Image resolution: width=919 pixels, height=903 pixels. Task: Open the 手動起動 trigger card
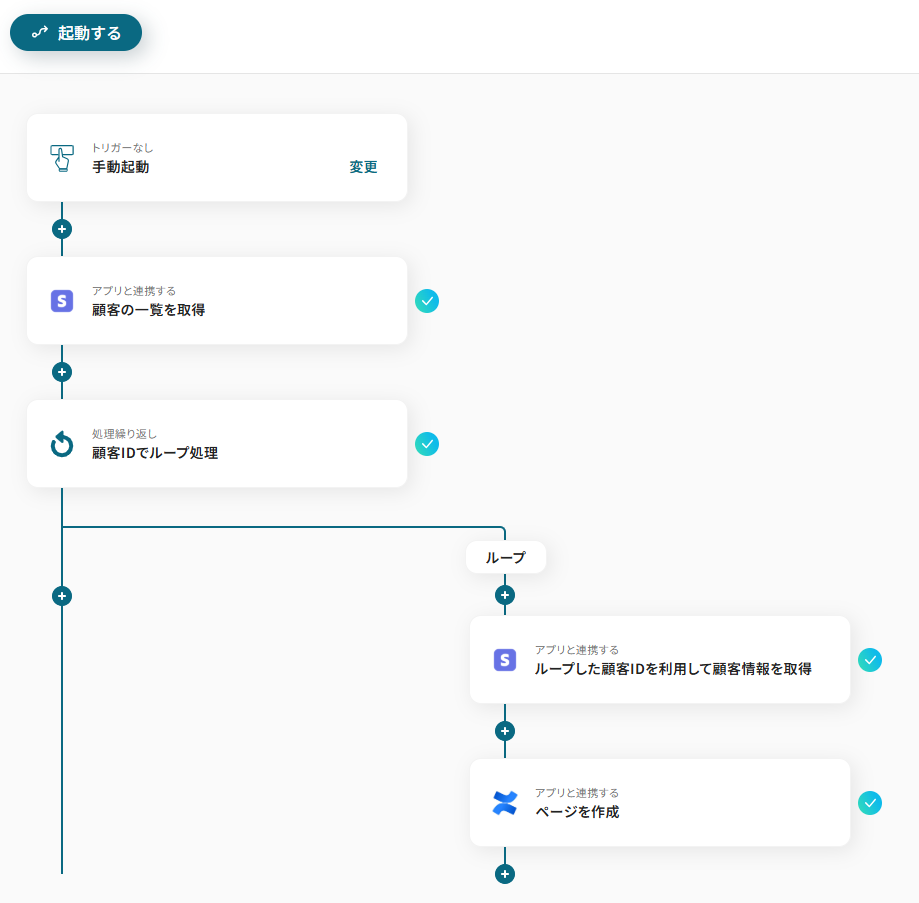pyautogui.click(x=217, y=158)
